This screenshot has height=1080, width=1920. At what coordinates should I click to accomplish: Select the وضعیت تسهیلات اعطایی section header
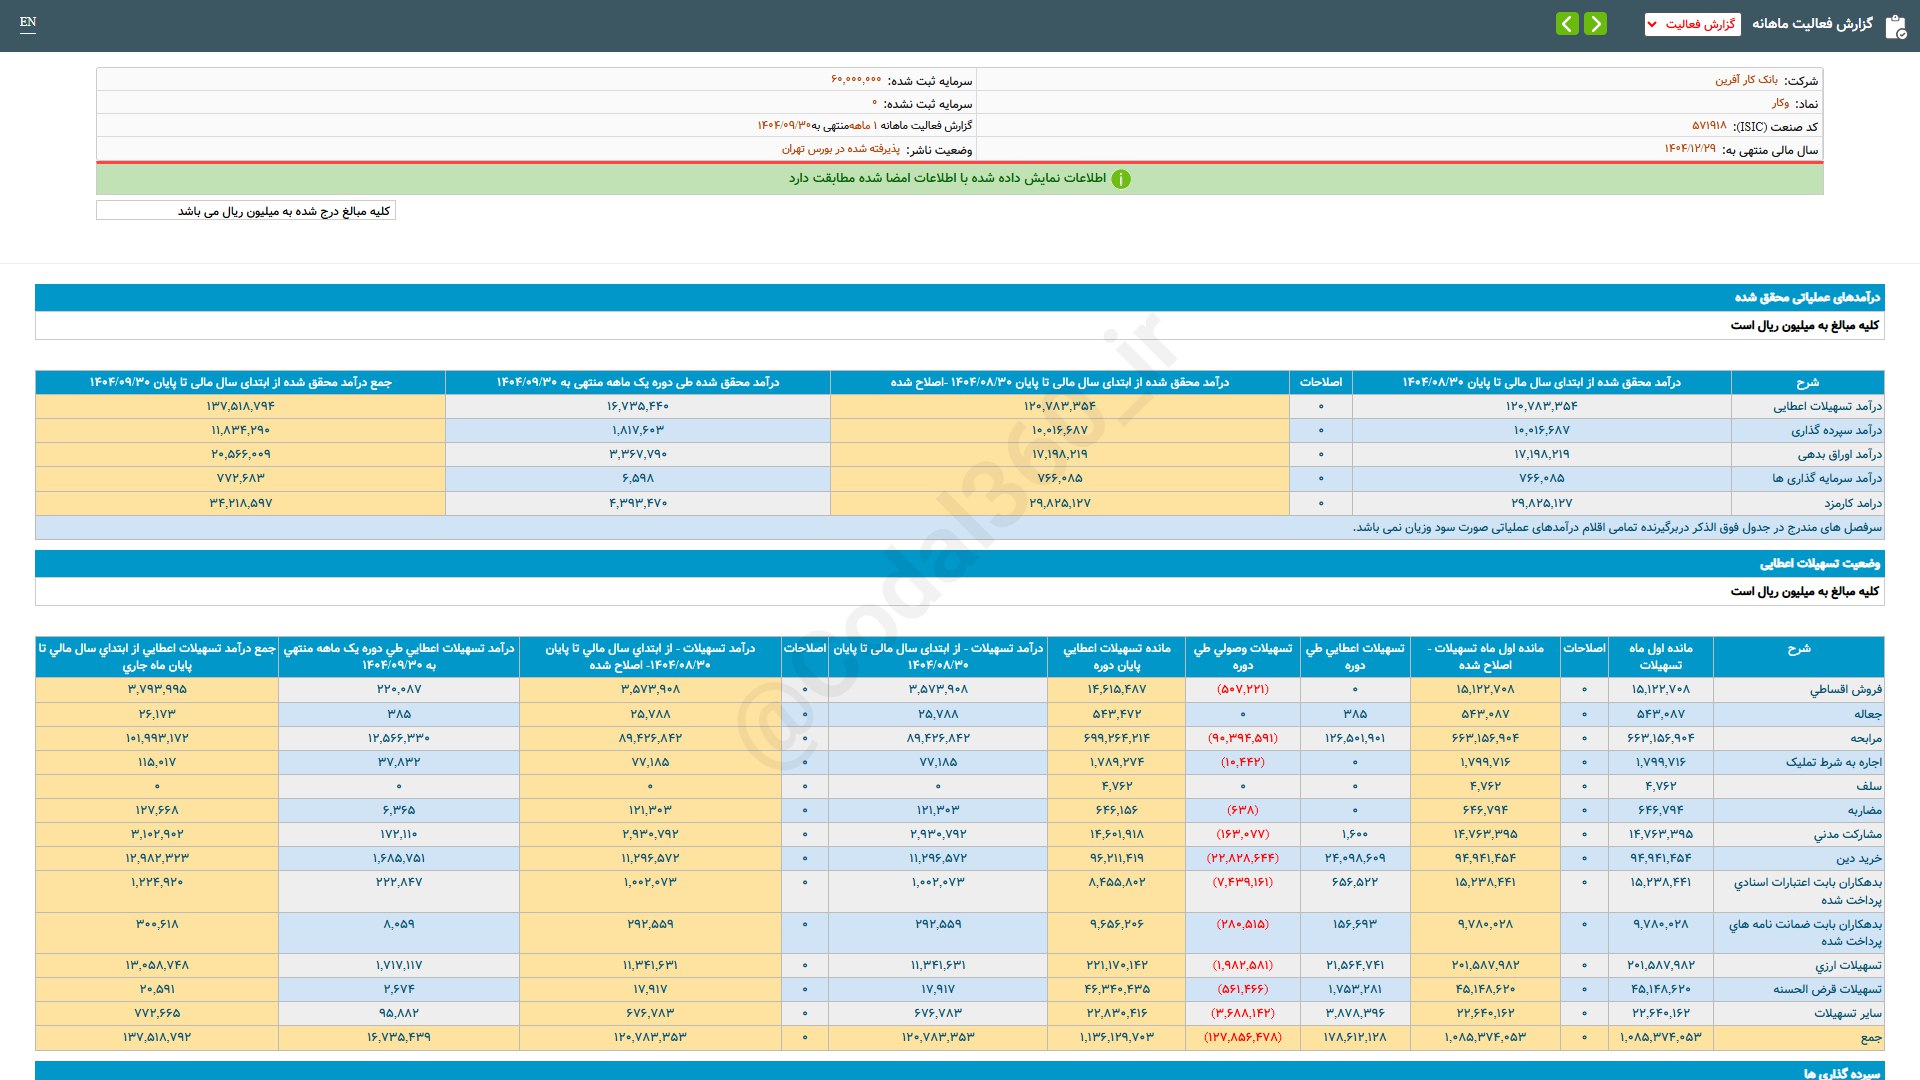pyautogui.click(x=1819, y=563)
